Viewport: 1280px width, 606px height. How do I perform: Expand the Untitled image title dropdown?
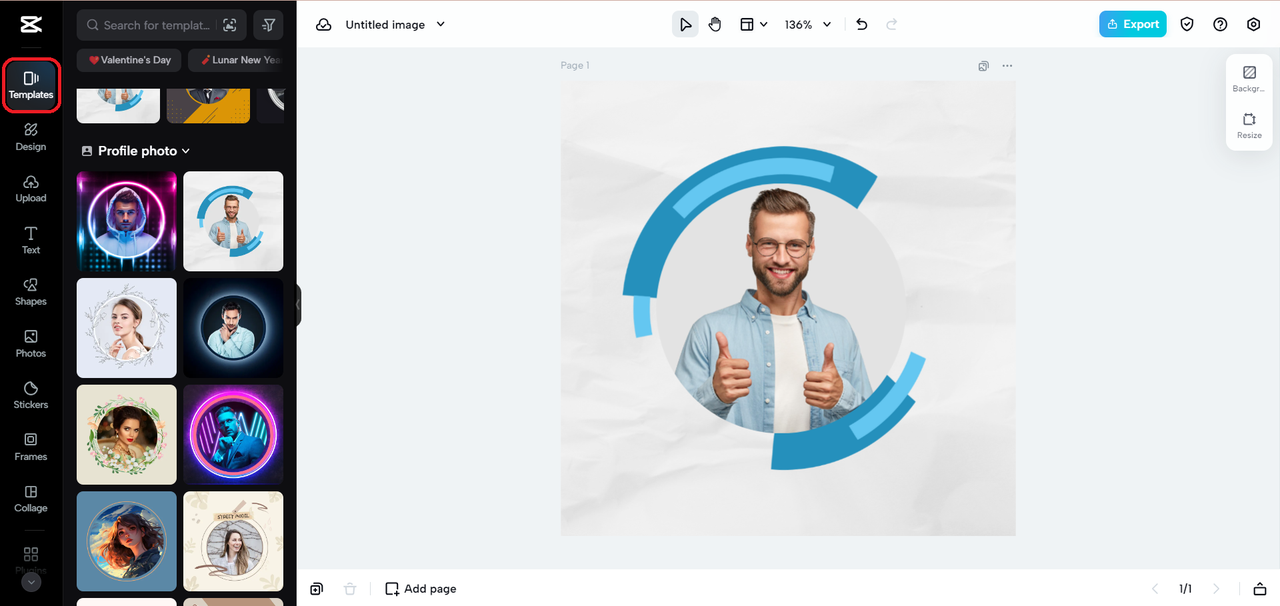pos(441,24)
